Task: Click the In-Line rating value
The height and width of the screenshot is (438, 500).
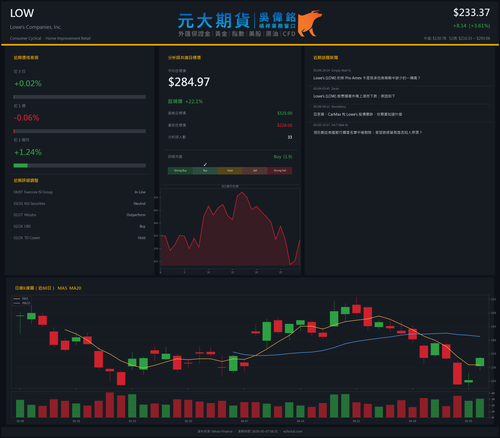Action: coord(140,192)
